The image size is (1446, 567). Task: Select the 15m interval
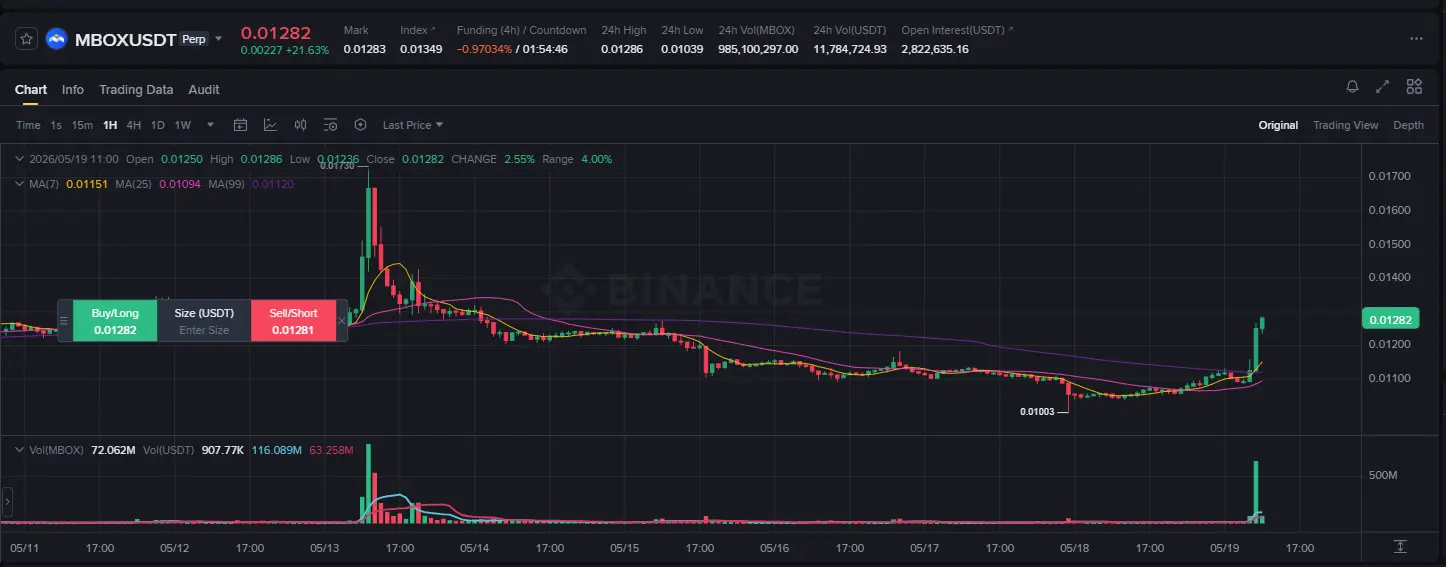click(82, 125)
